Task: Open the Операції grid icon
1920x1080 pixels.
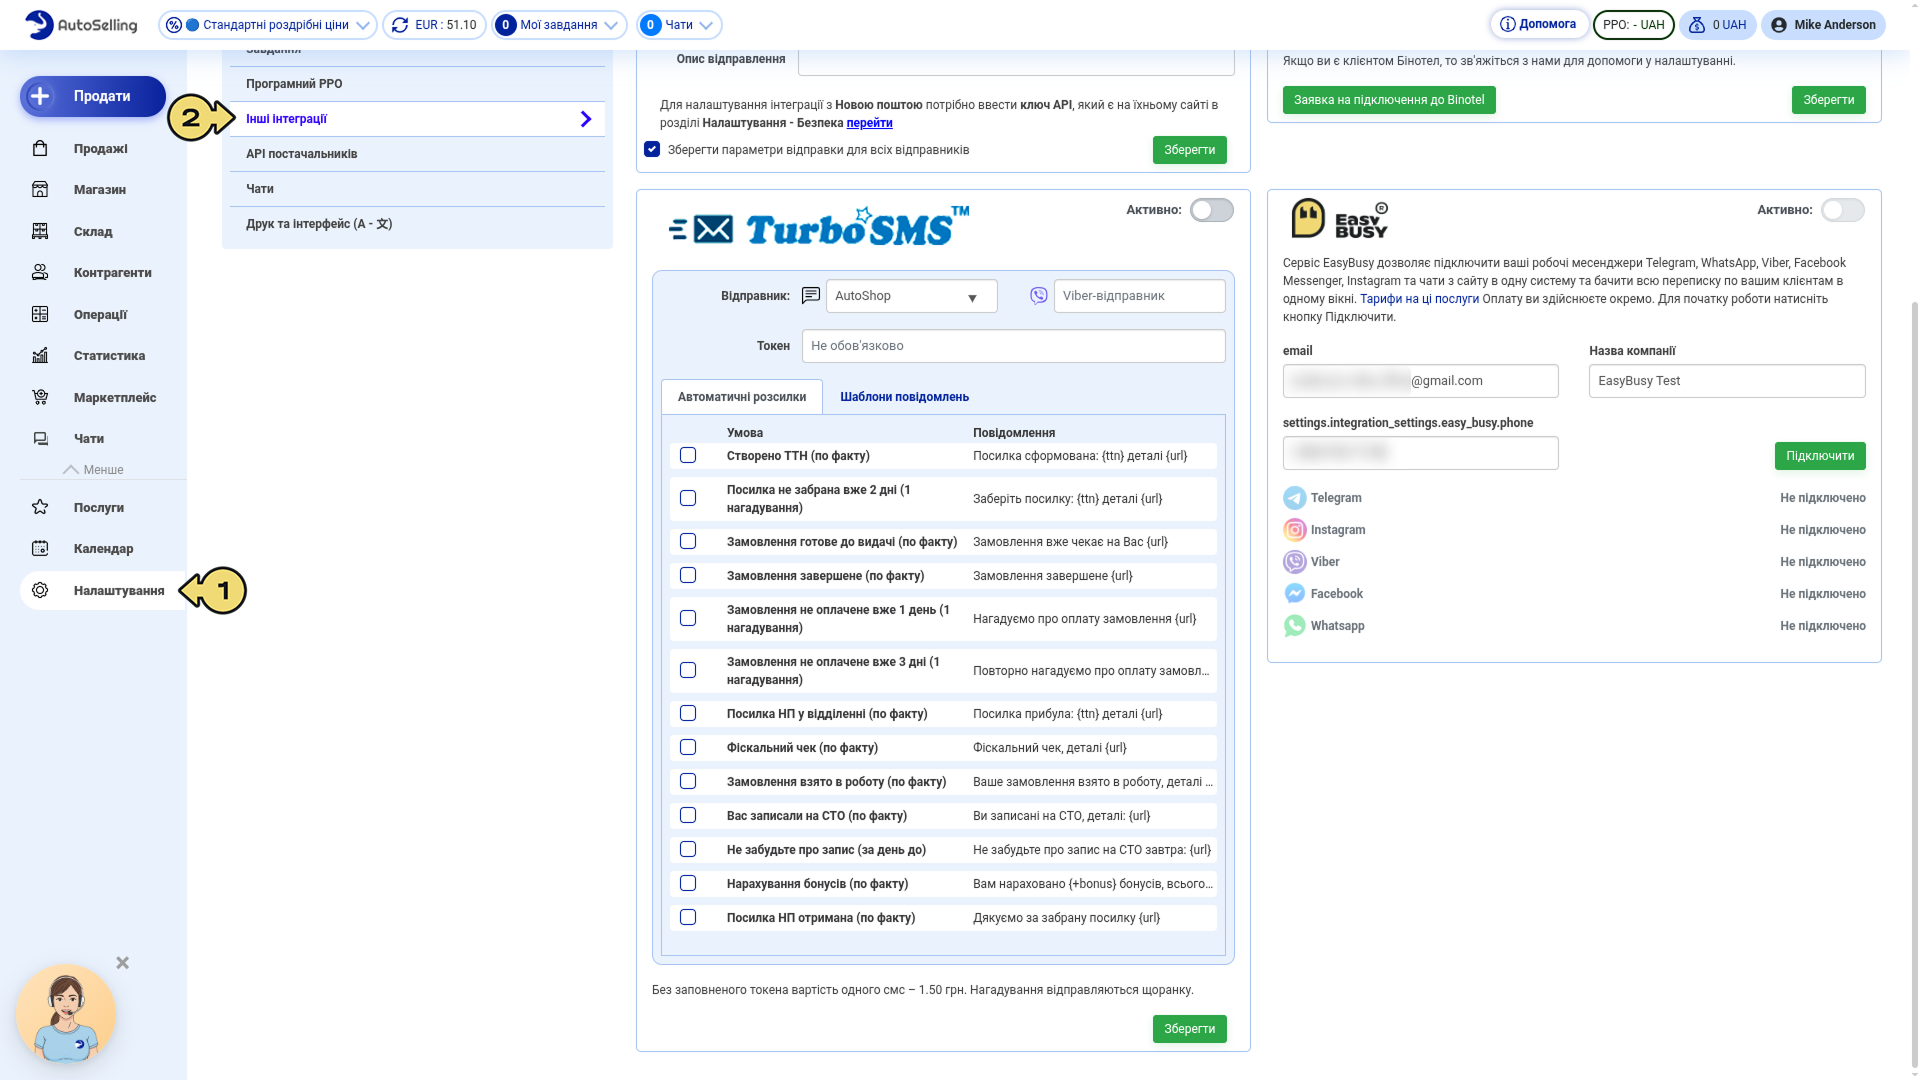Action: (x=40, y=315)
